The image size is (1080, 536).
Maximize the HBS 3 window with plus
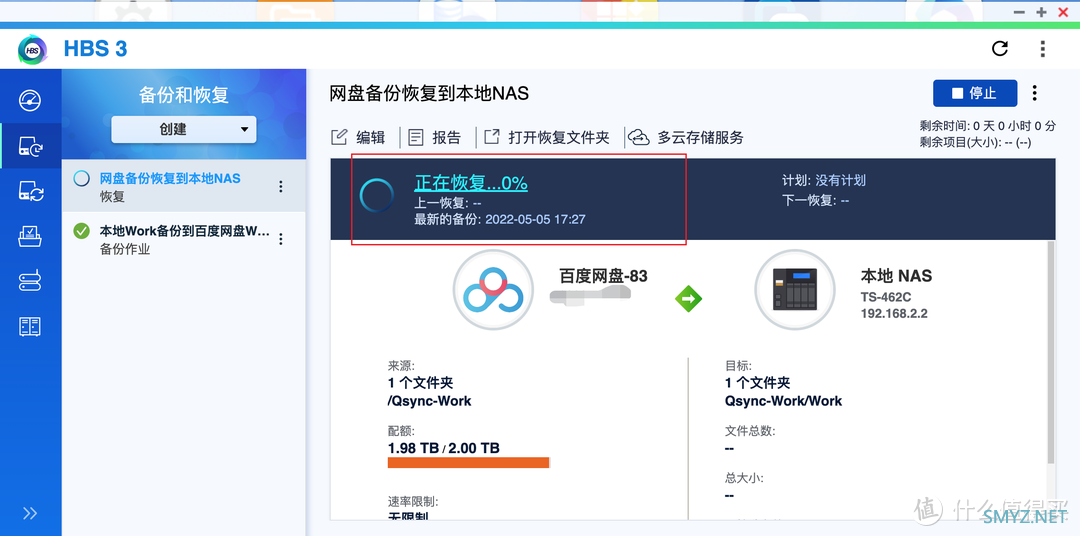pos(1041,12)
